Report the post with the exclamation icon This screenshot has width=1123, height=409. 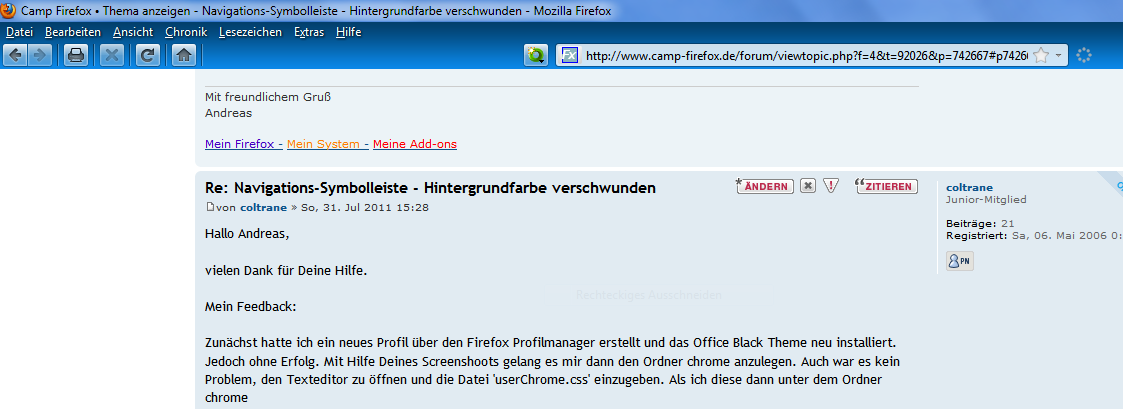pyautogui.click(x=831, y=186)
